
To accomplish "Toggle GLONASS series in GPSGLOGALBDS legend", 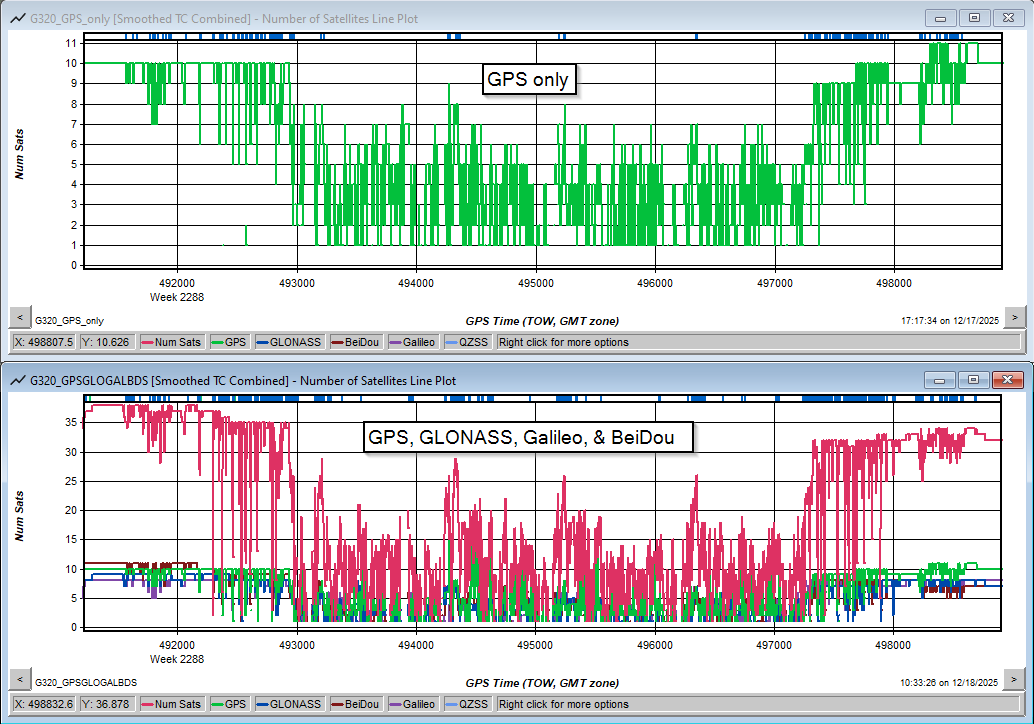I will click(x=289, y=704).
